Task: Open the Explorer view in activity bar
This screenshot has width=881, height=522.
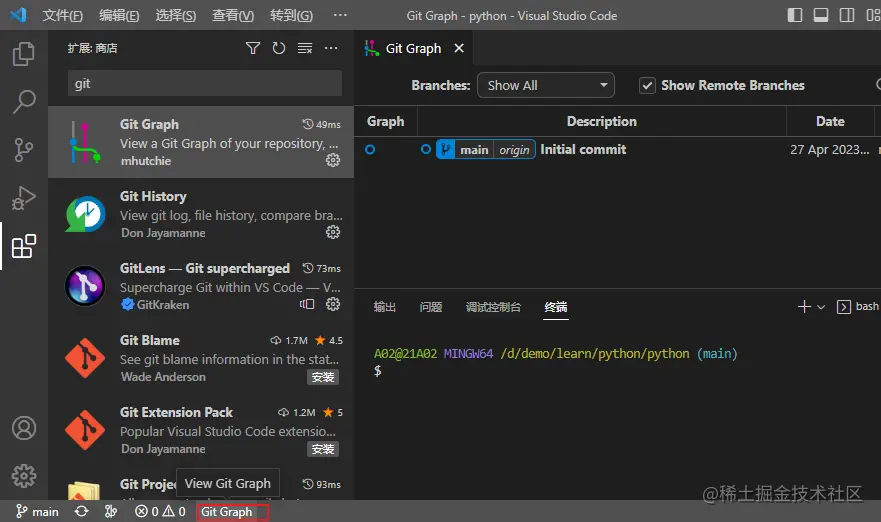Action: click(24, 54)
